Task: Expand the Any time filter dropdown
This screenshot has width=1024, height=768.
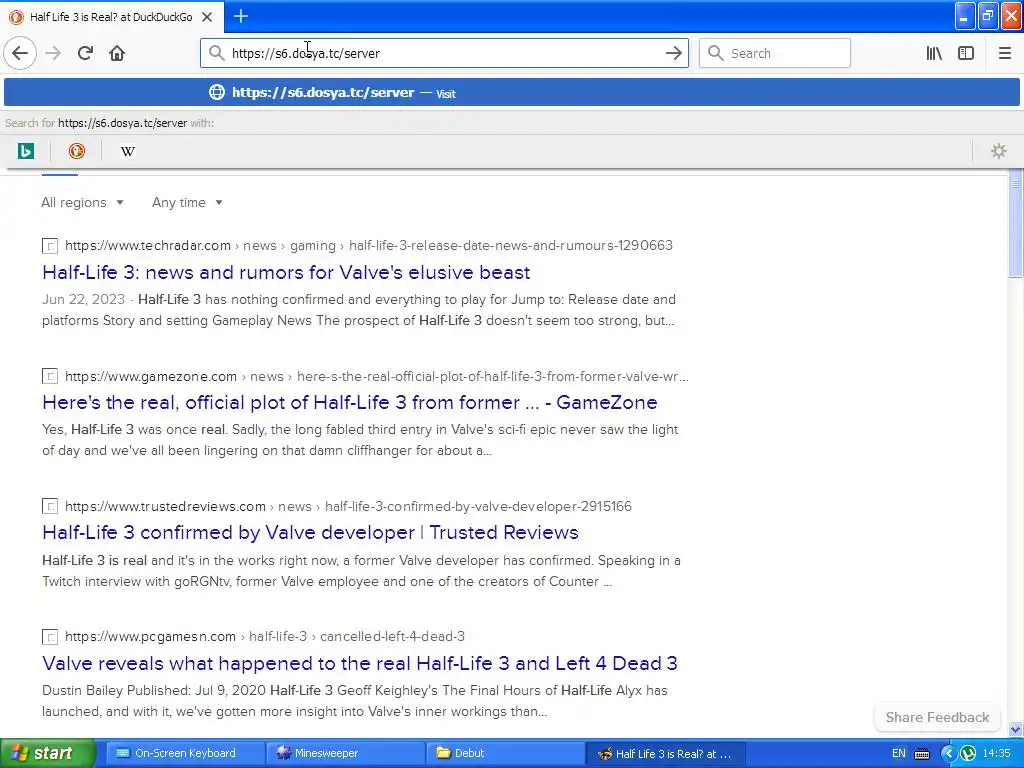Action: pos(187,202)
